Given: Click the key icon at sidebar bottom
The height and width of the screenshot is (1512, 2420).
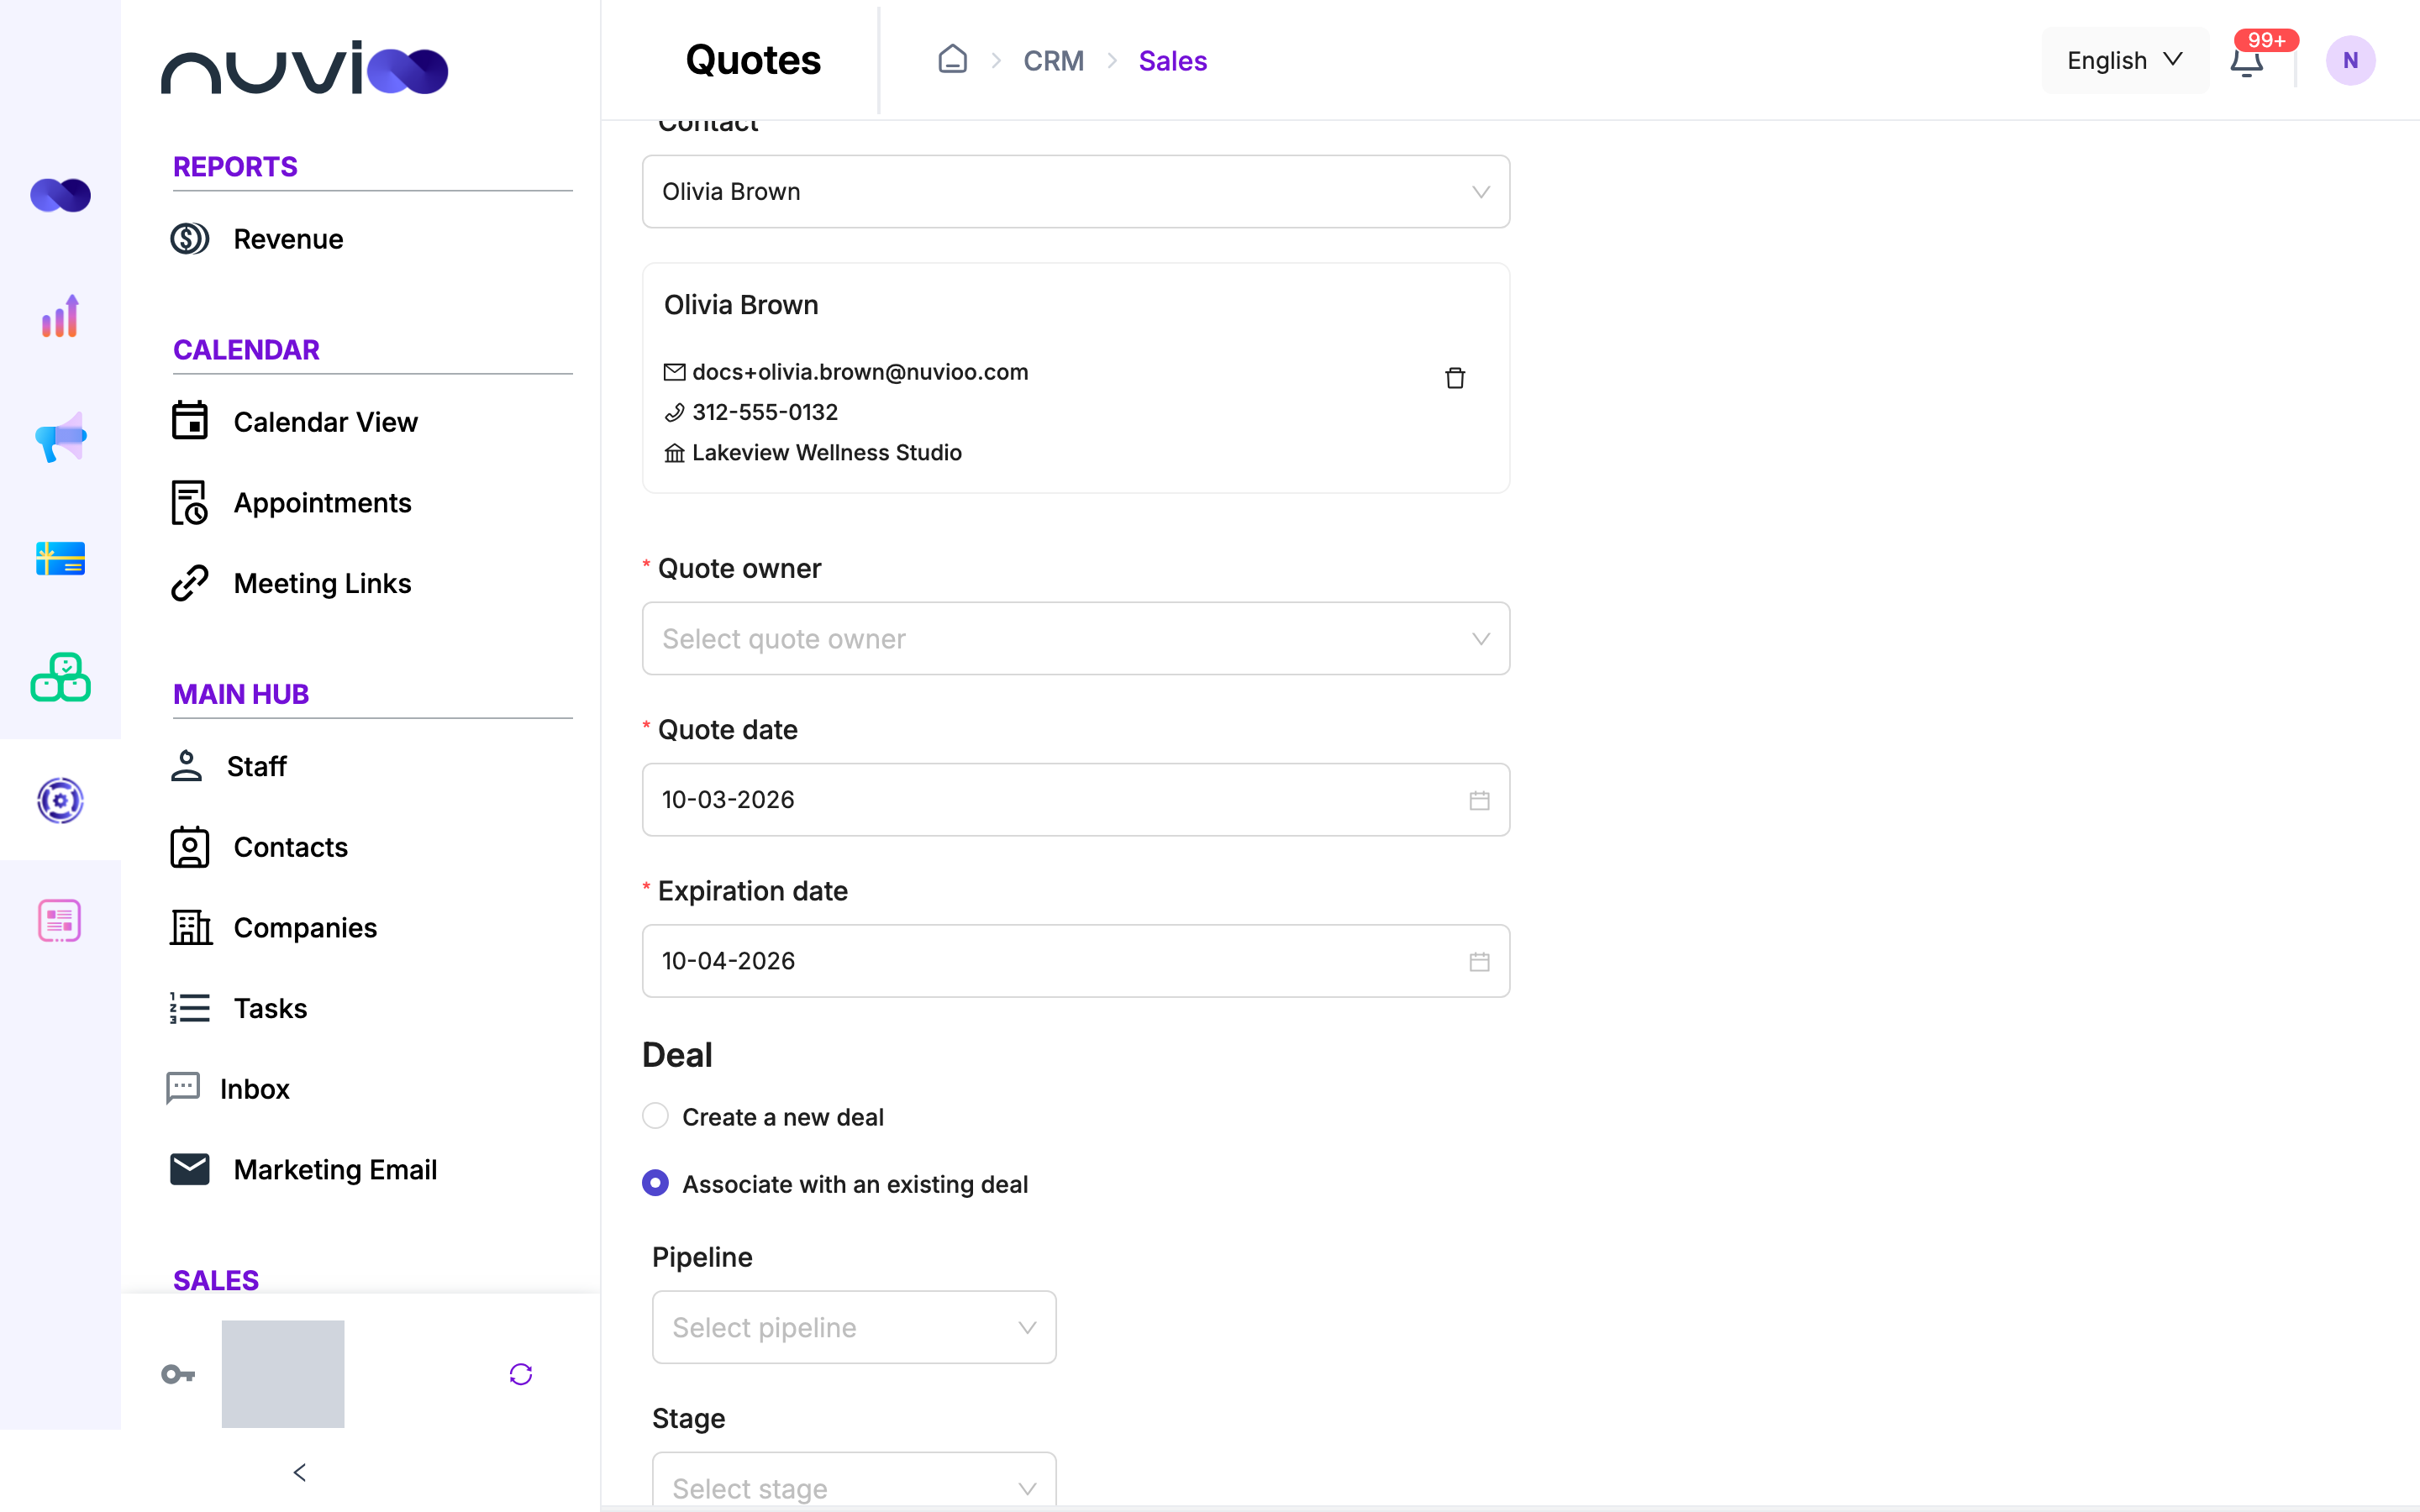Looking at the screenshot, I should tap(178, 1374).
